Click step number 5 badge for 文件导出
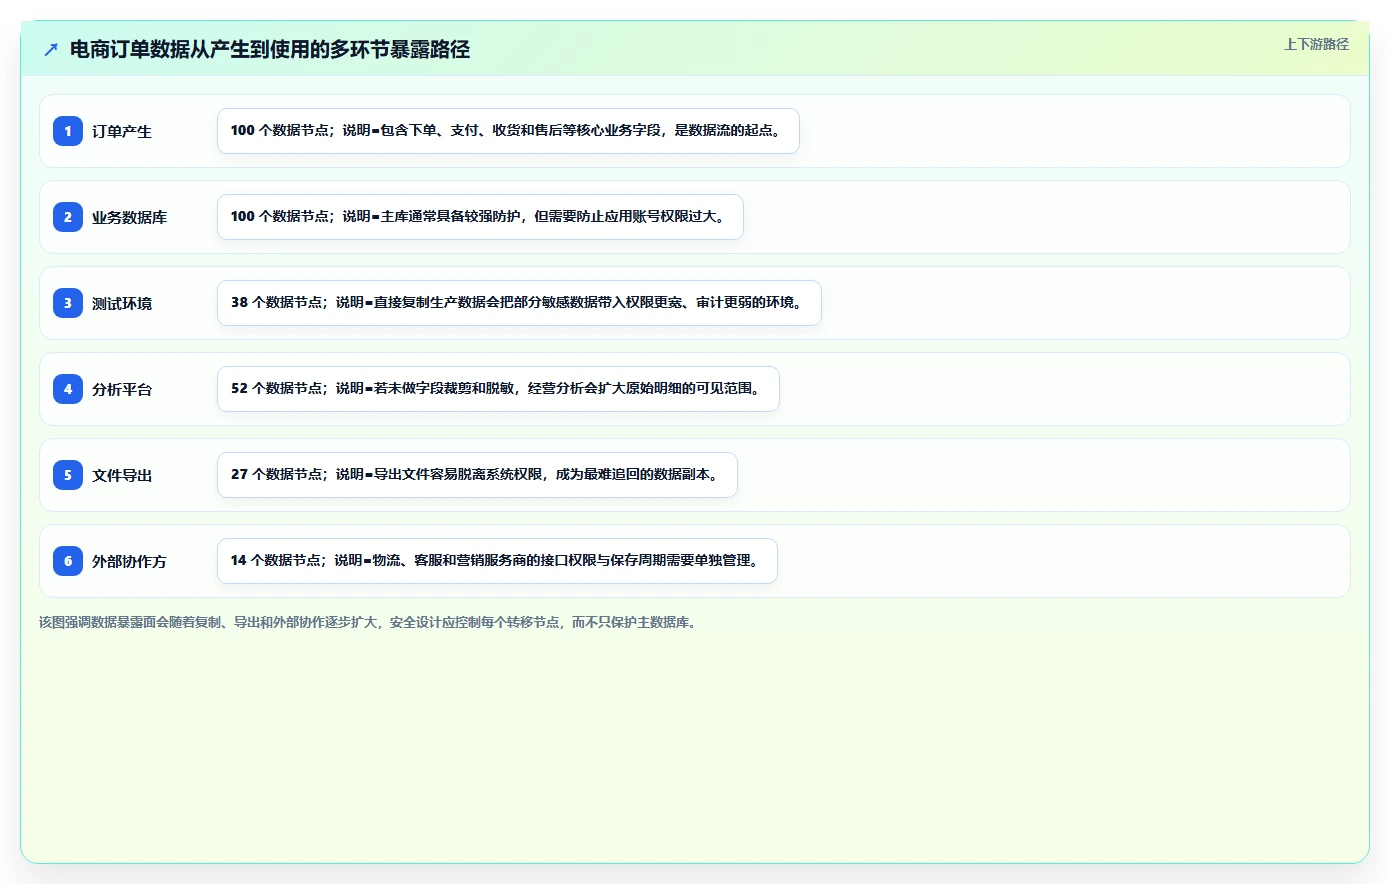1390x884 pixels. click(68, 475)
